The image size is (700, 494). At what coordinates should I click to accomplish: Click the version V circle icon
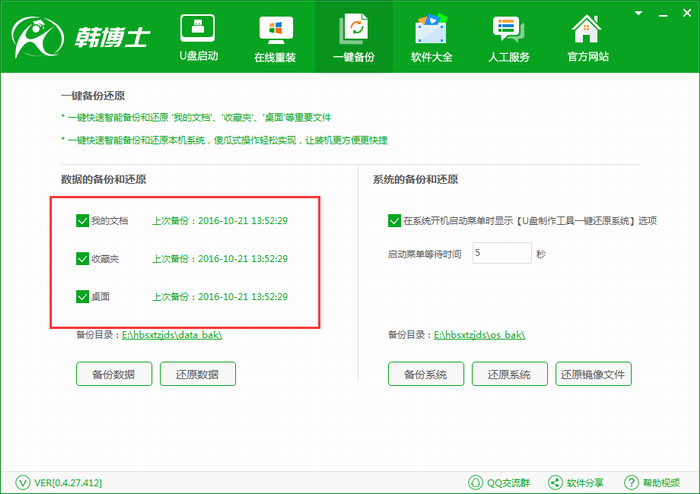[x=23, y=482]
